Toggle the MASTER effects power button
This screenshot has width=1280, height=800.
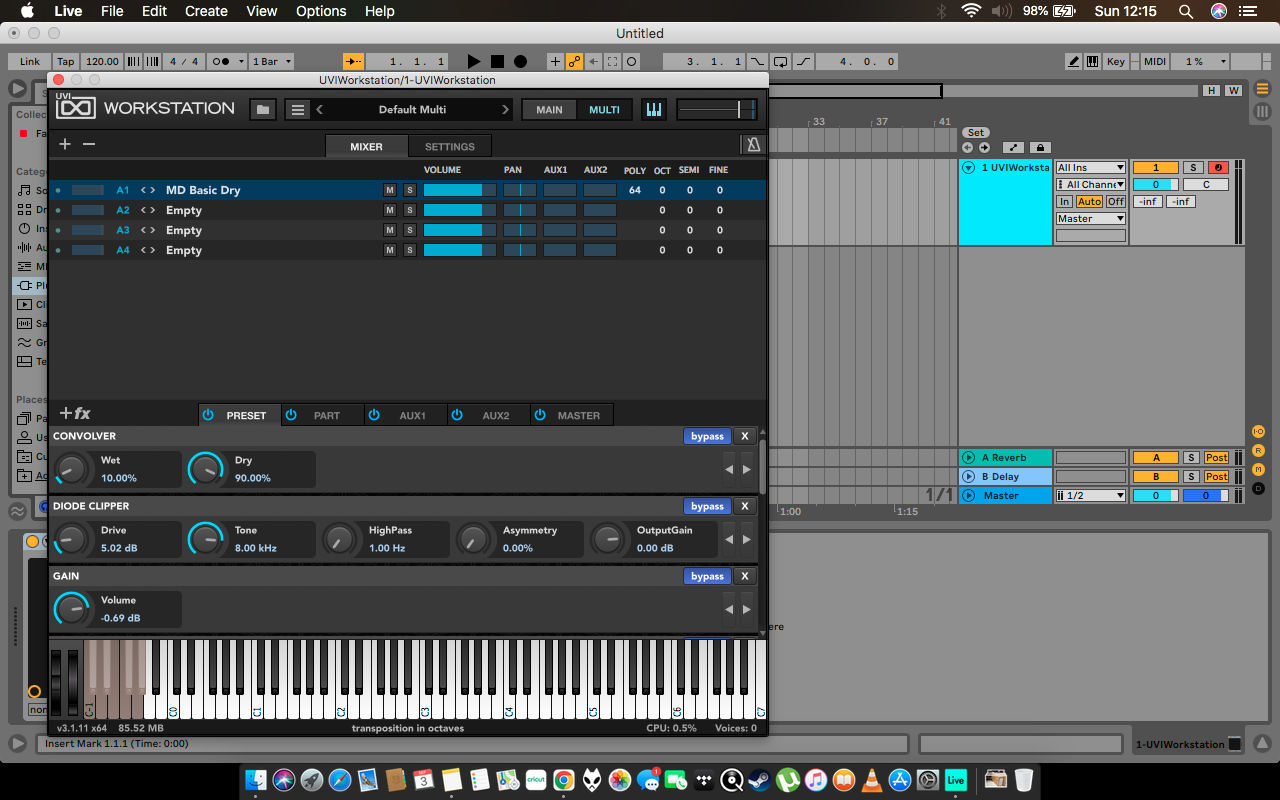[538, 415]
